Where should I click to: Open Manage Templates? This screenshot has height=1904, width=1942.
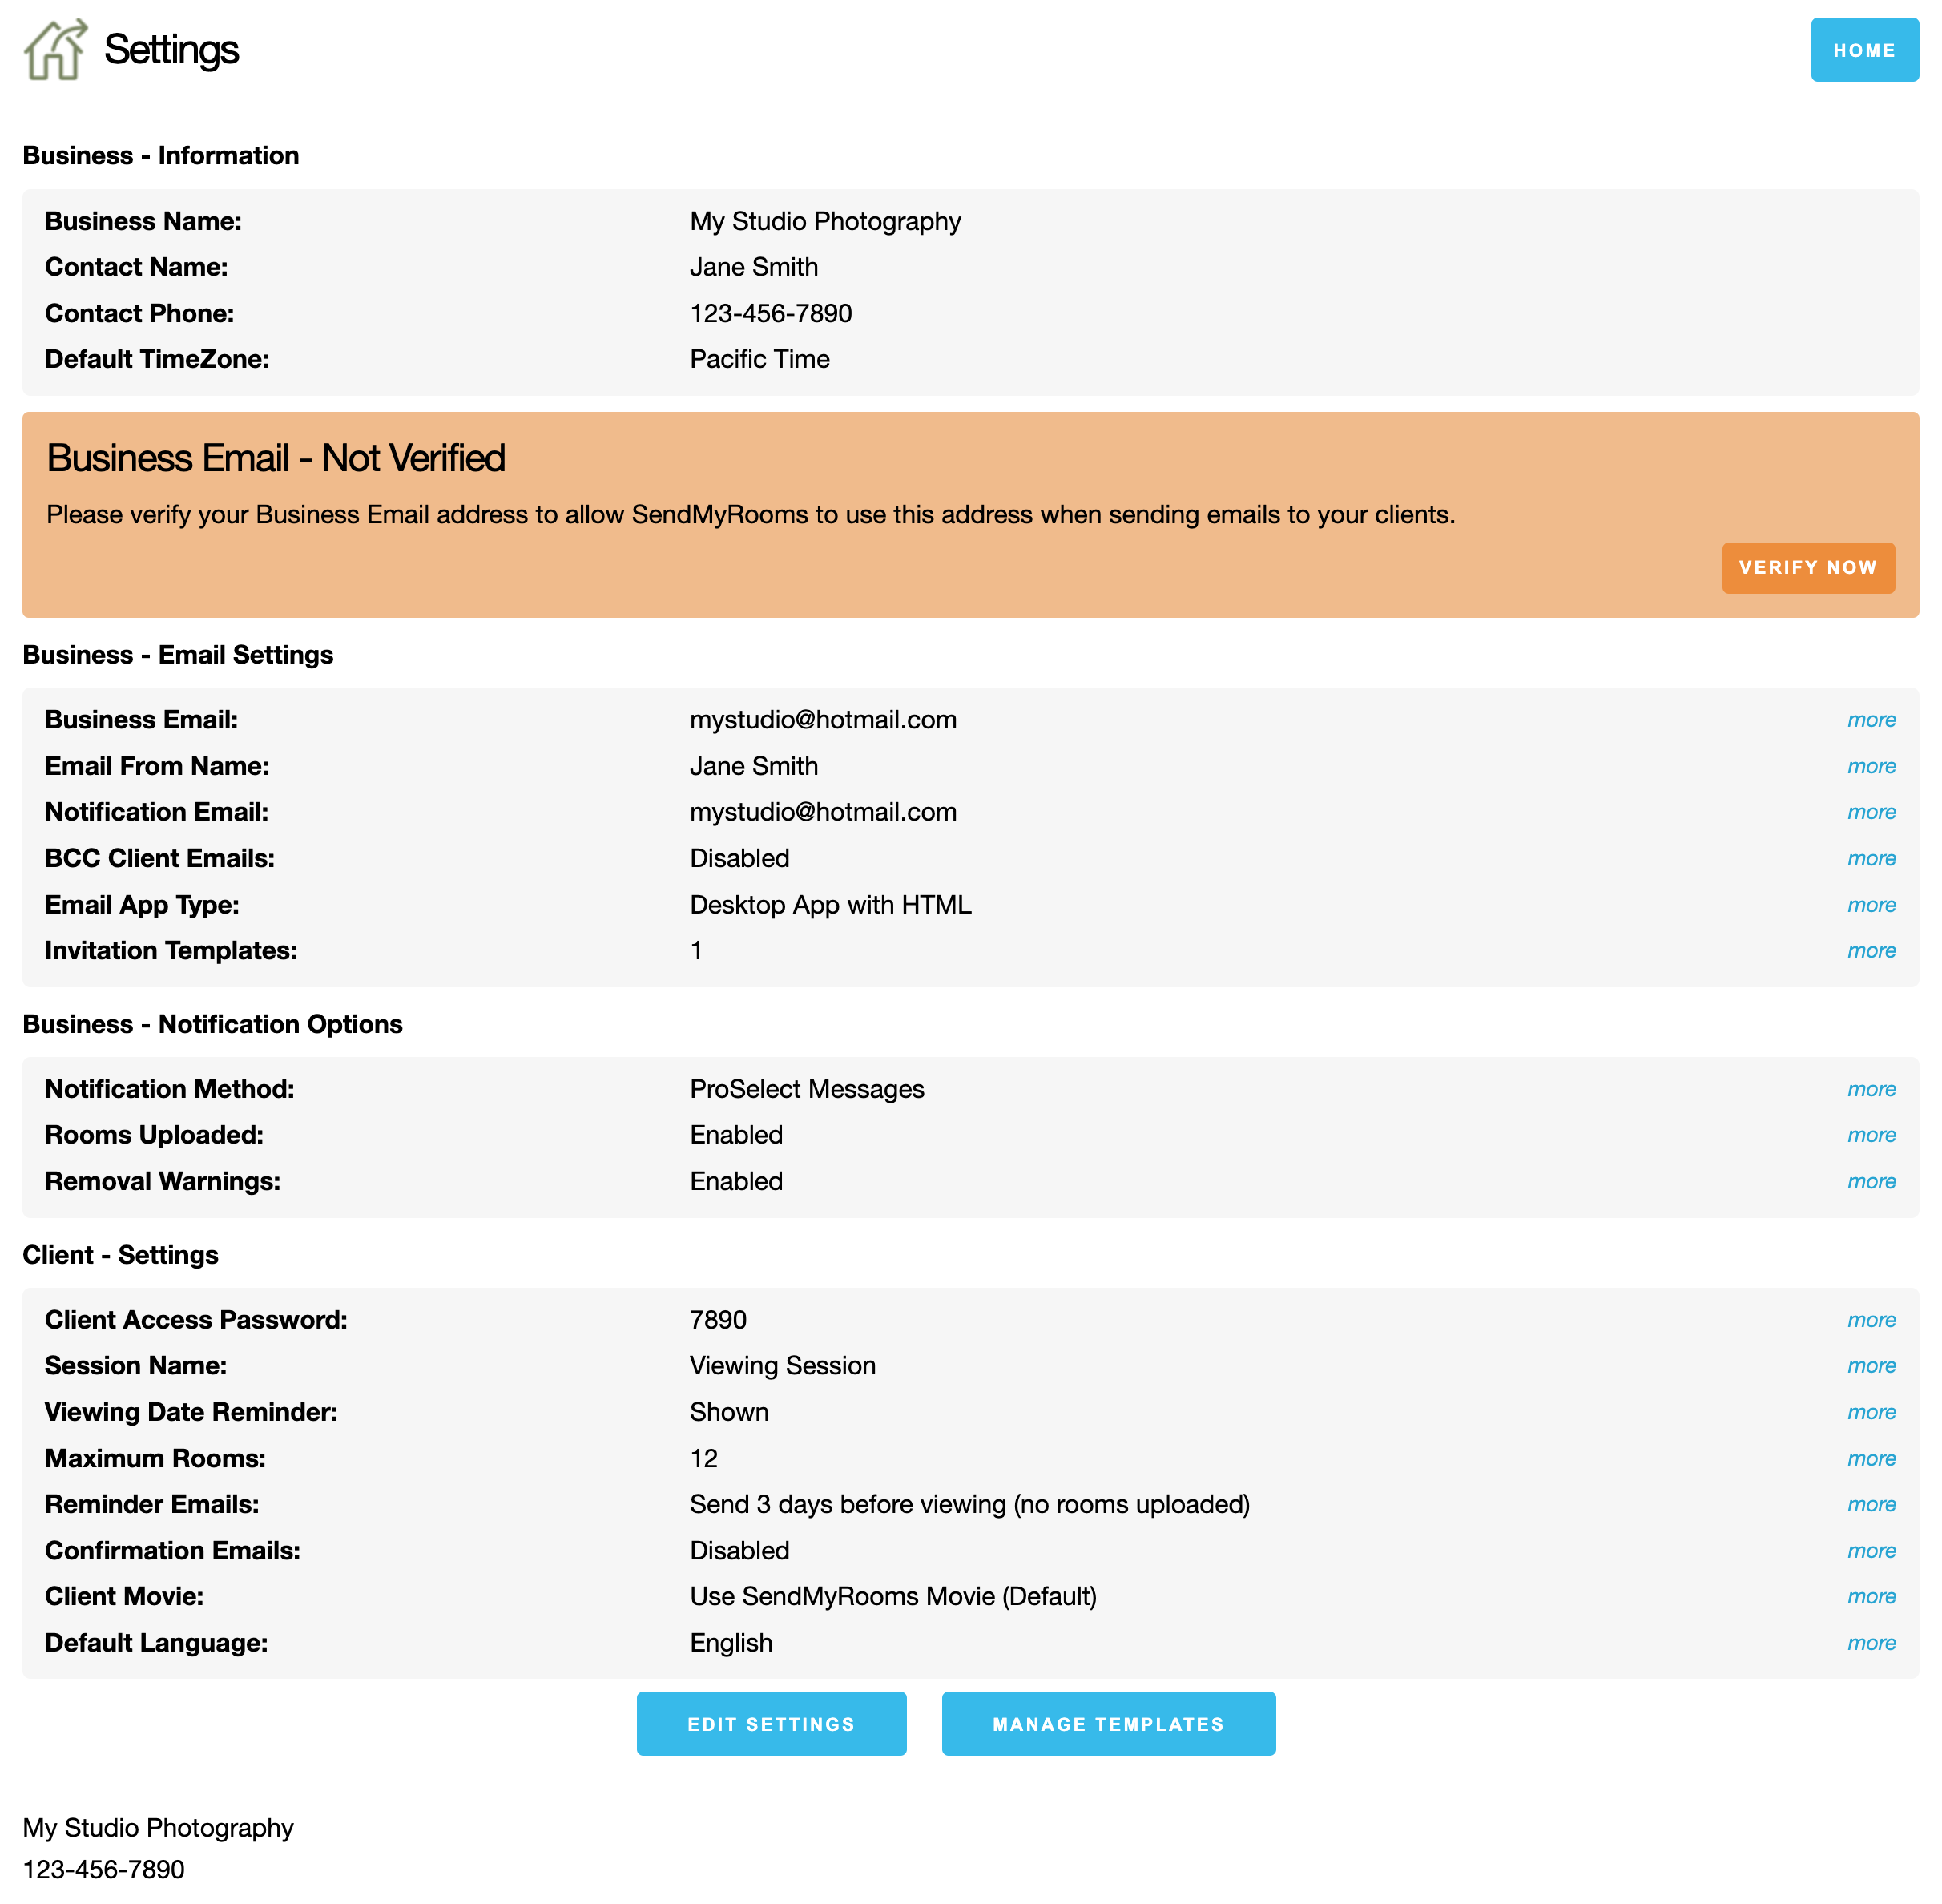pos(1107,1723)
